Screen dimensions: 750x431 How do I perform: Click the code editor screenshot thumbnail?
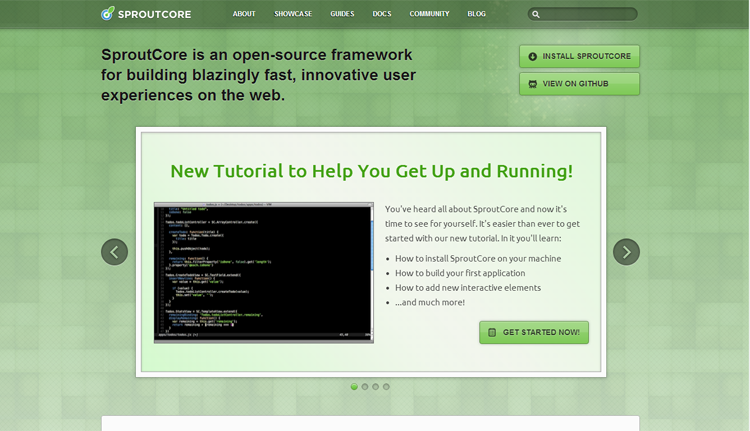coord(264,272)
